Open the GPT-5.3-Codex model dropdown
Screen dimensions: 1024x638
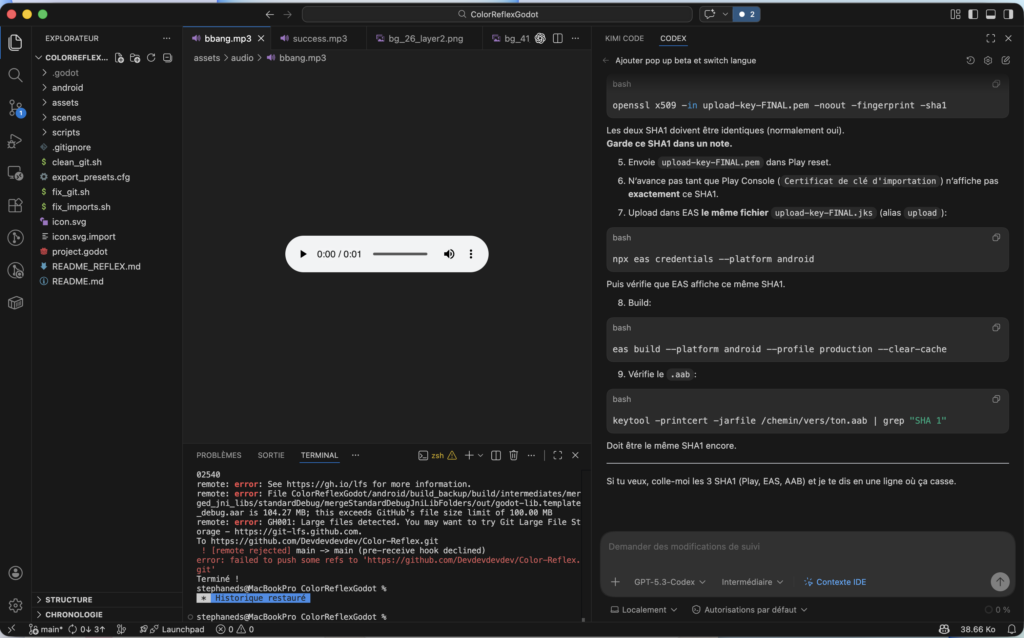pos(668,581)
